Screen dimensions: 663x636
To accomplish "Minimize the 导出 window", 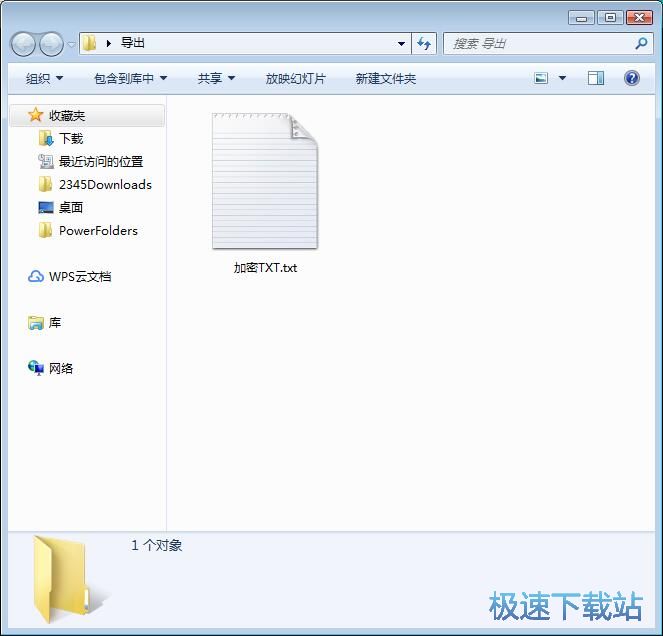I will [x=581, y=18].
